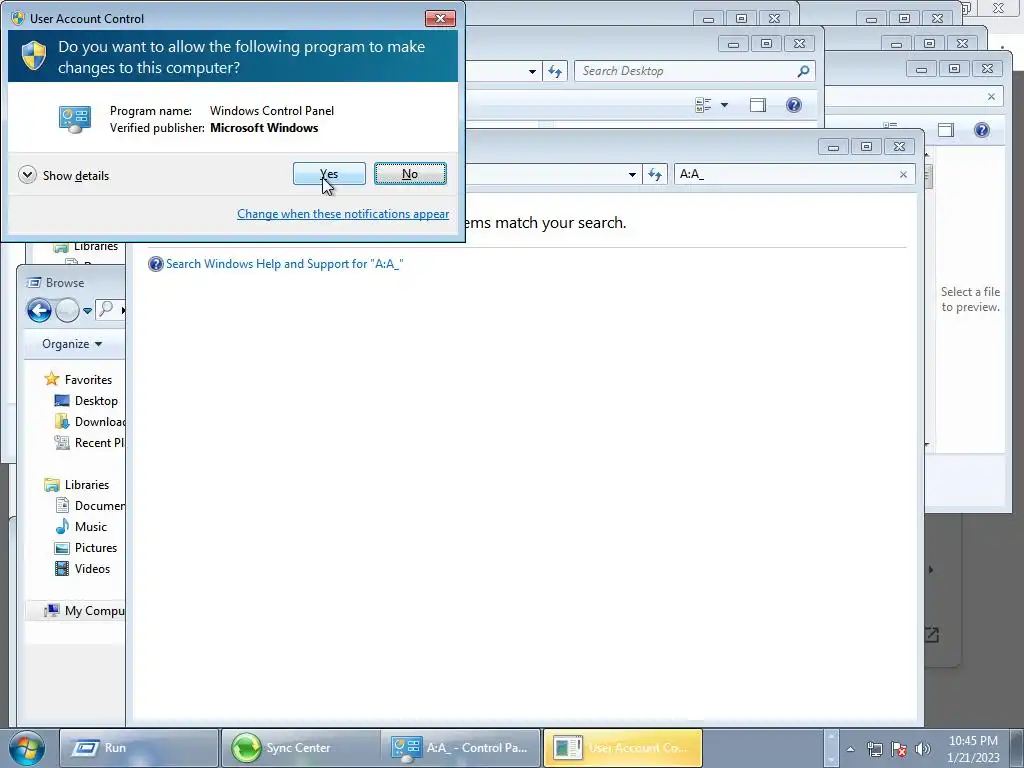Select Downloads in Browse navigation pane
The height and width of the screenshot is (768, 1024).
click(x=99, y=421)
